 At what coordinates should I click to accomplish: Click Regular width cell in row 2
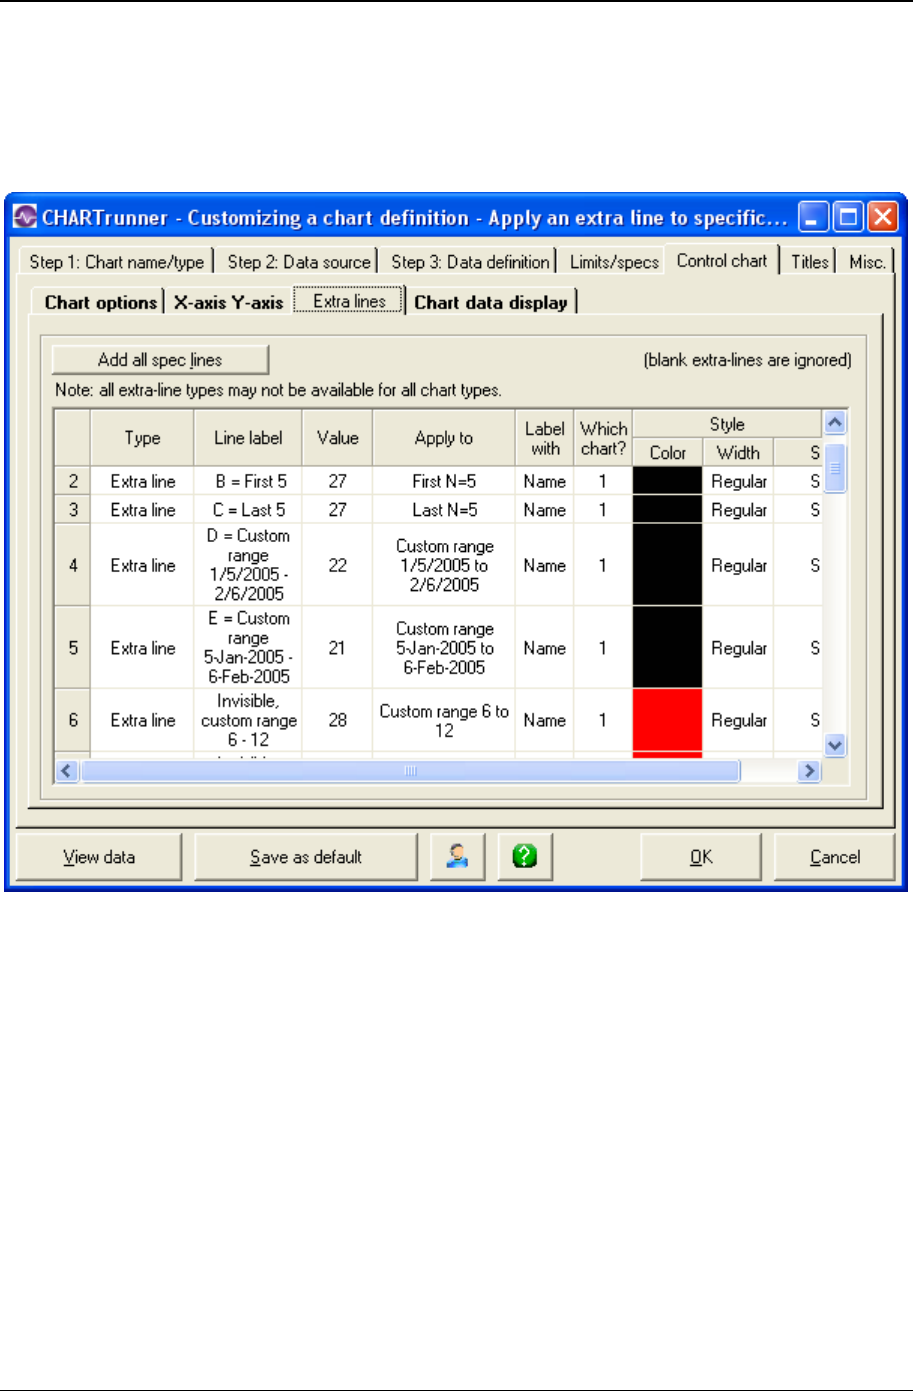click(x=738, y=481)
